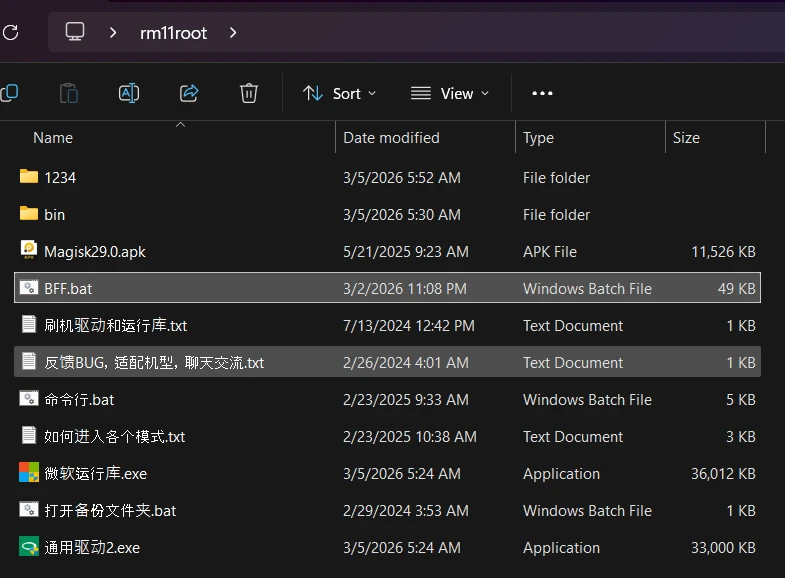Select the Magisk29.0.apk file icon
The height and width of the screenshot is (578, 785).
(29, 251)
